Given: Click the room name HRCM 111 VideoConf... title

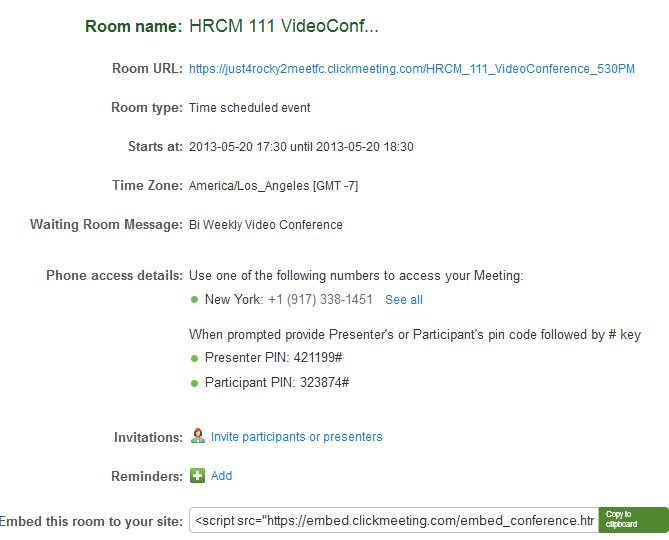Looking at the screenshot, I should (284, 26).
